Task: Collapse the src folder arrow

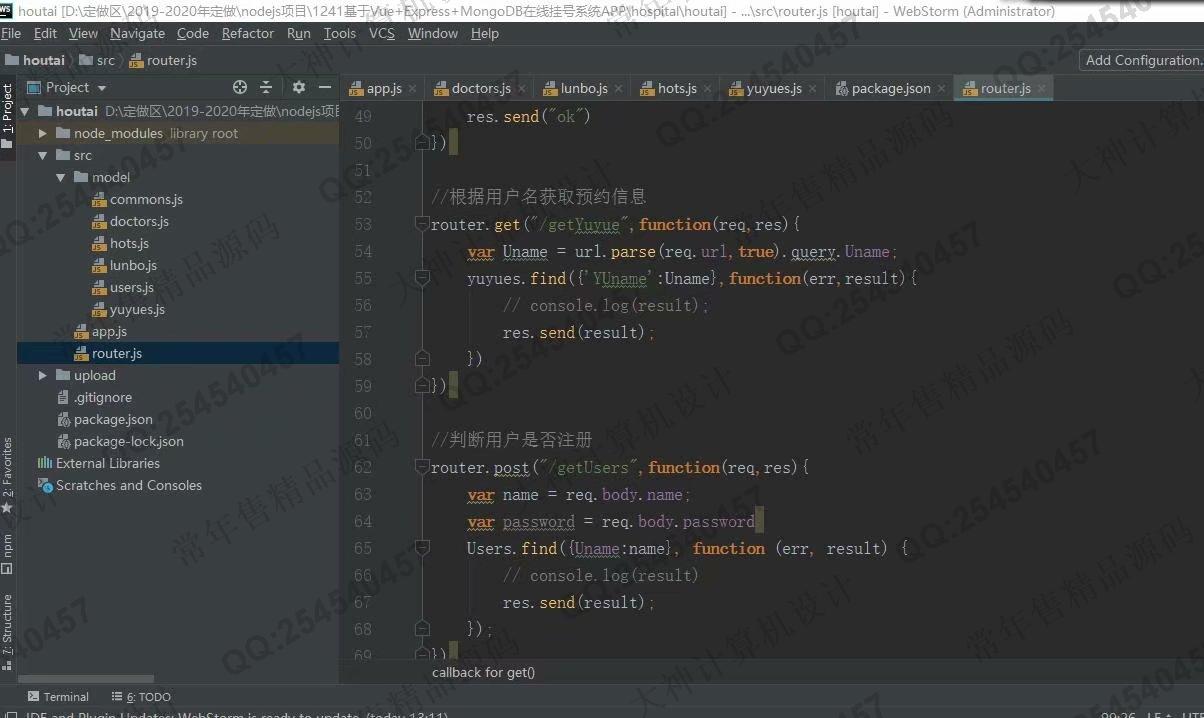Action: pos(43,155)
